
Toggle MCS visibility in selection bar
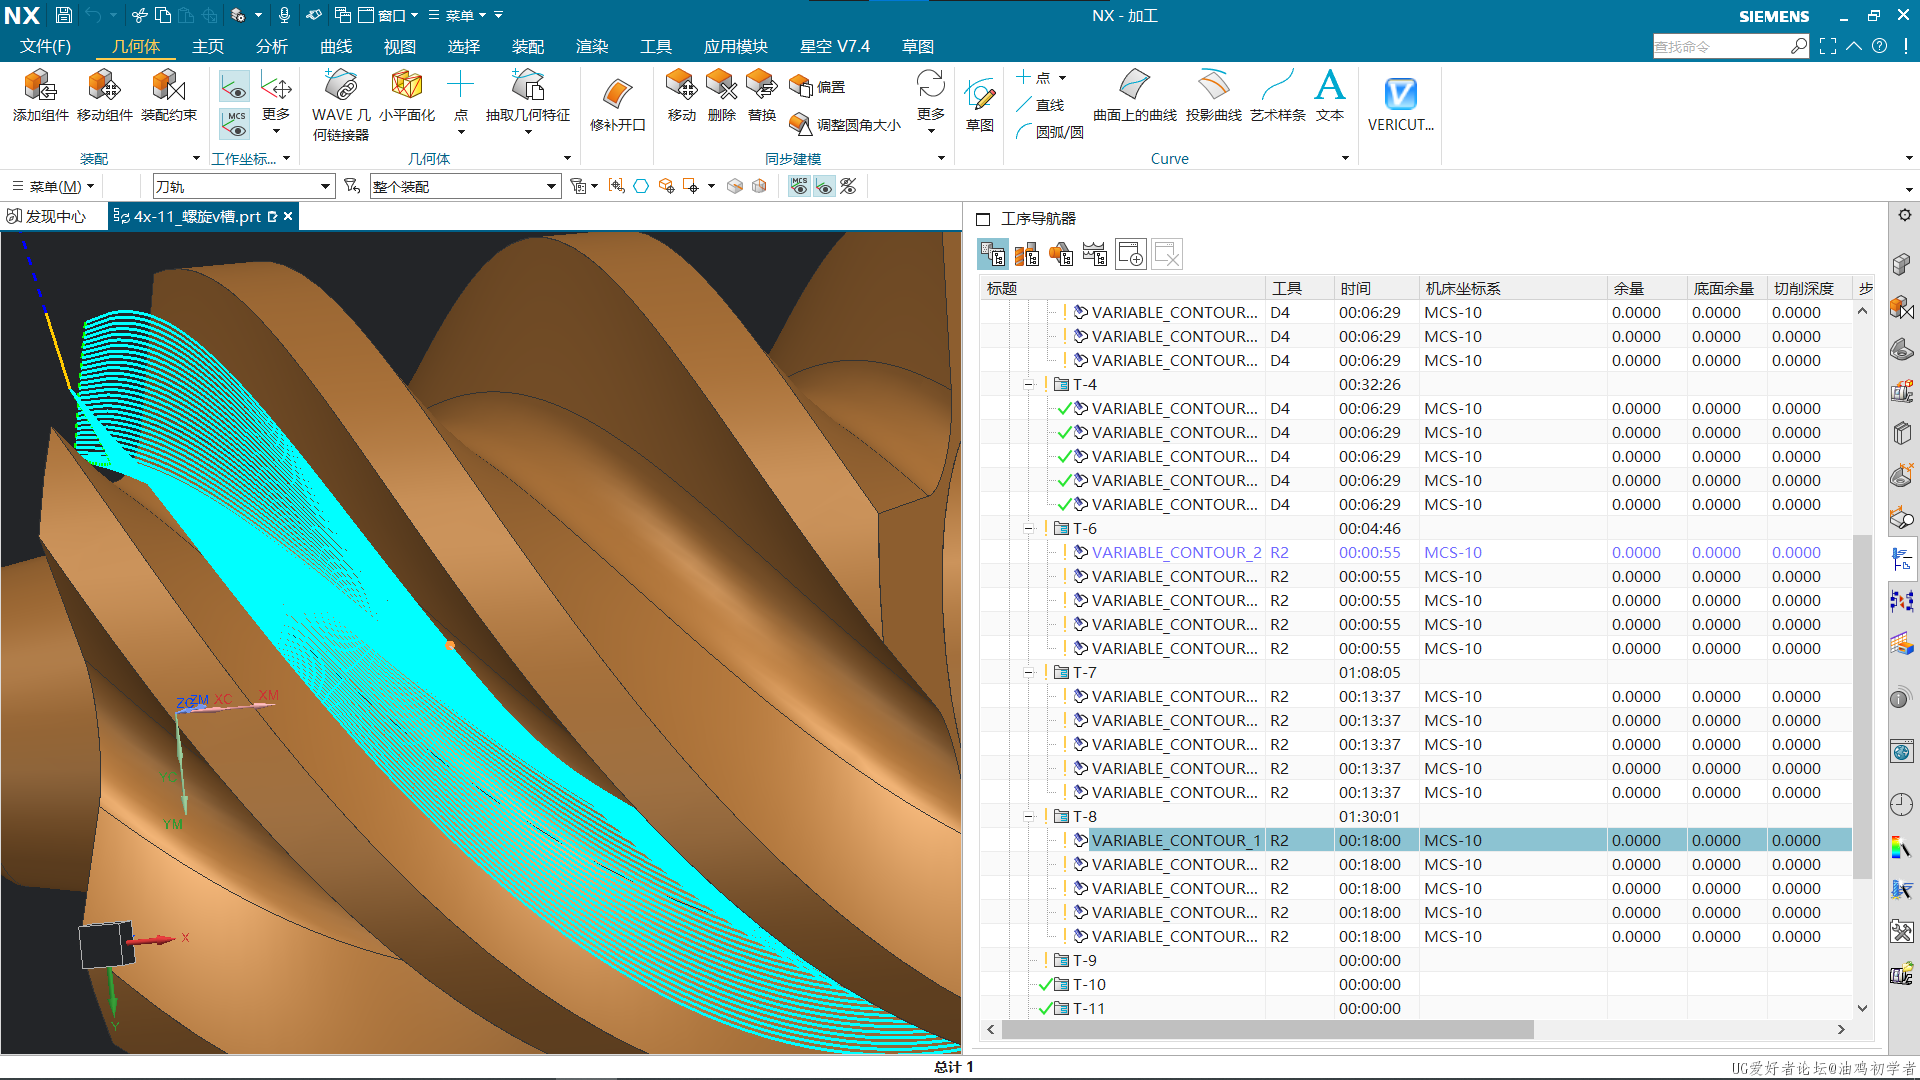tap(799, 186)
